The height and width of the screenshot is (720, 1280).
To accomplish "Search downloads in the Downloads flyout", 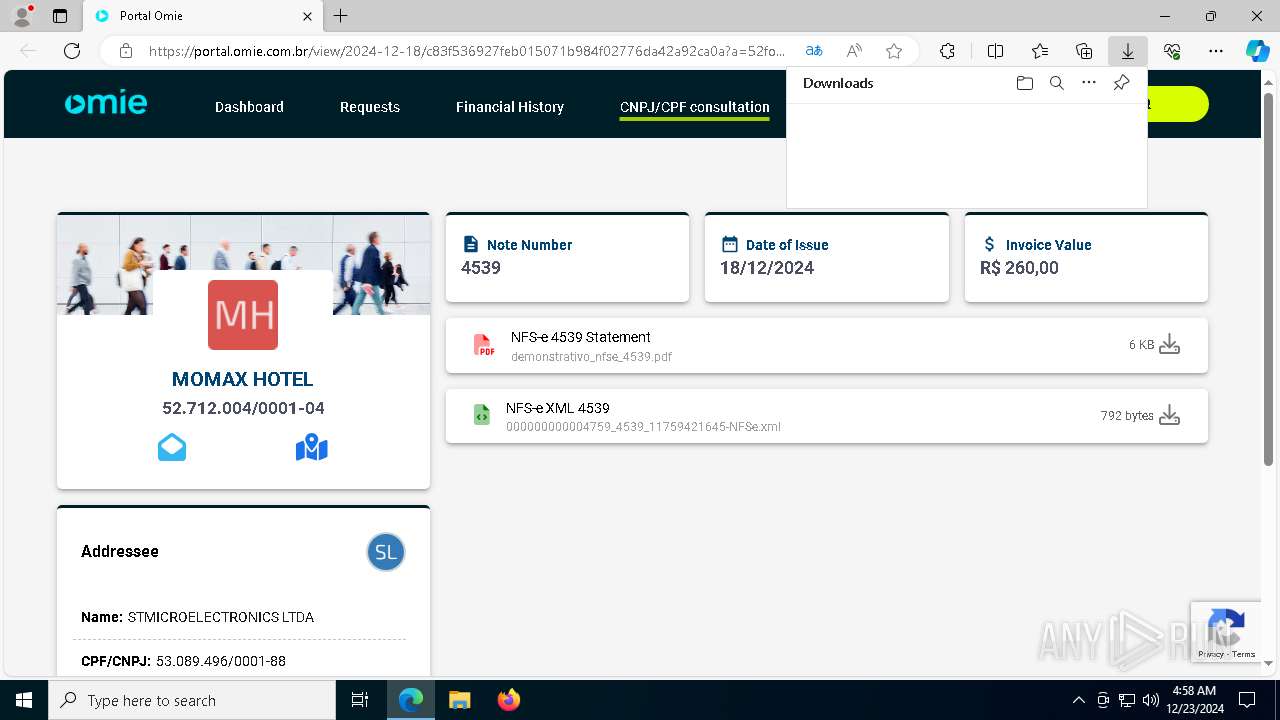I will (1056, 83).
